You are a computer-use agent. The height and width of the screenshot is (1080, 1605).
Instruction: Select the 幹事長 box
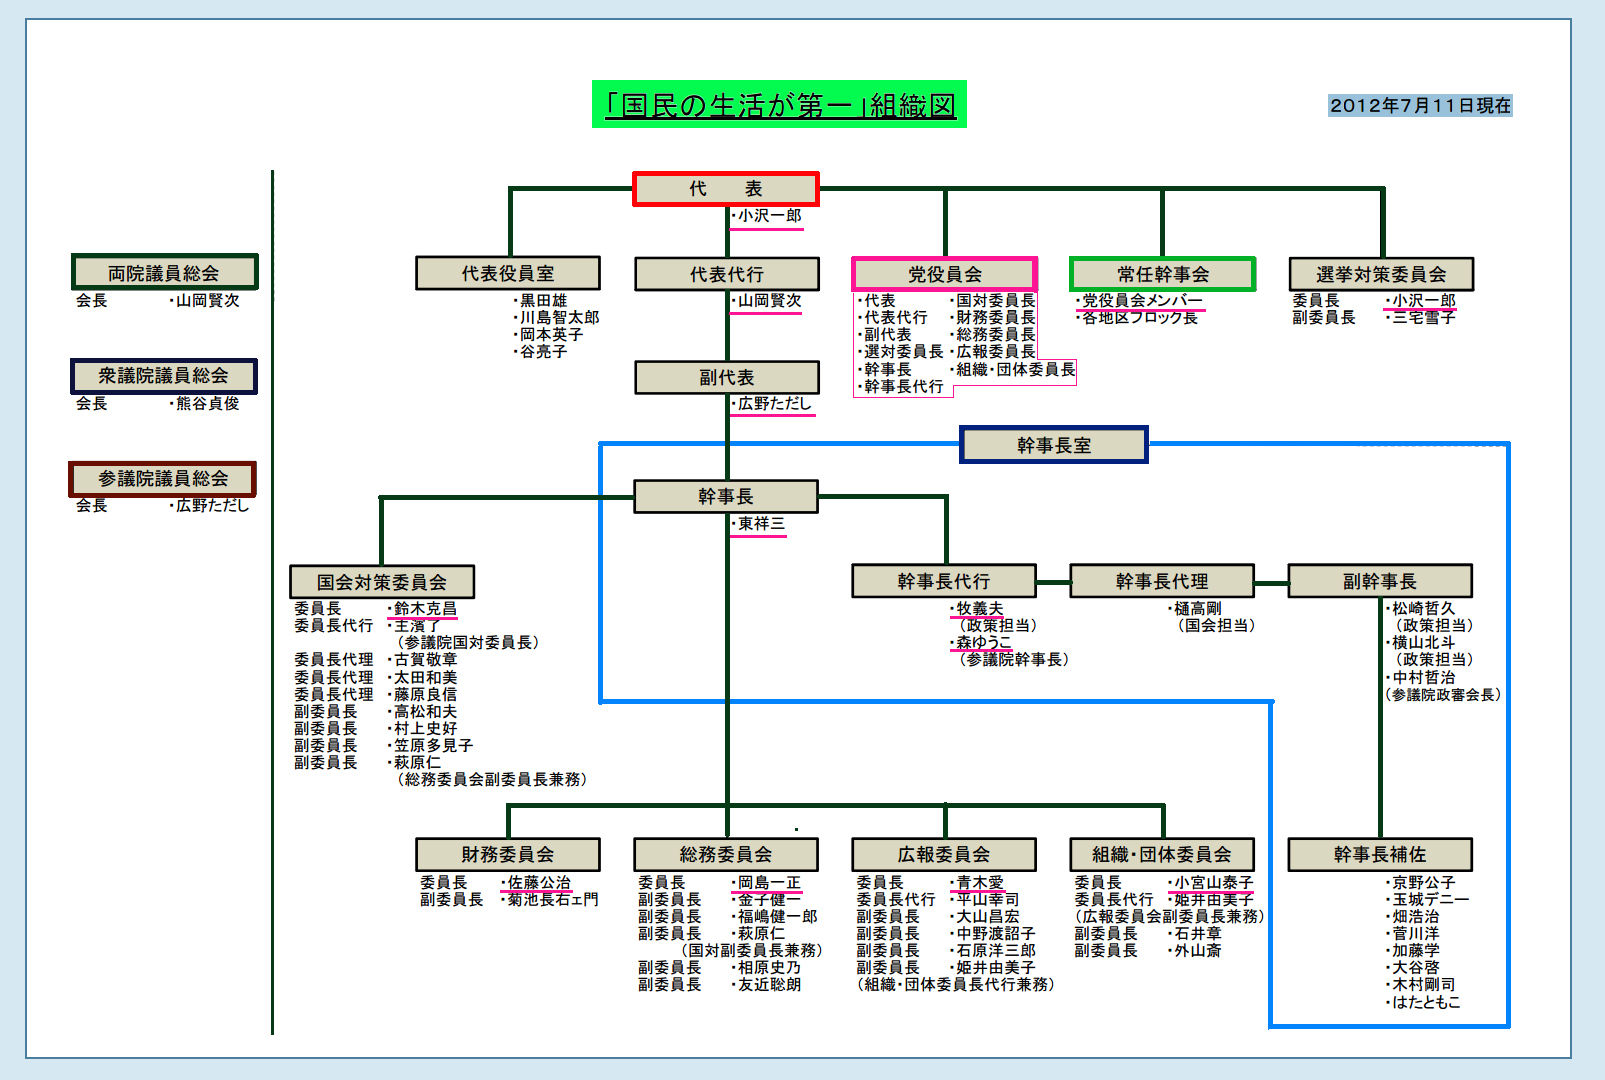(726, 496)
